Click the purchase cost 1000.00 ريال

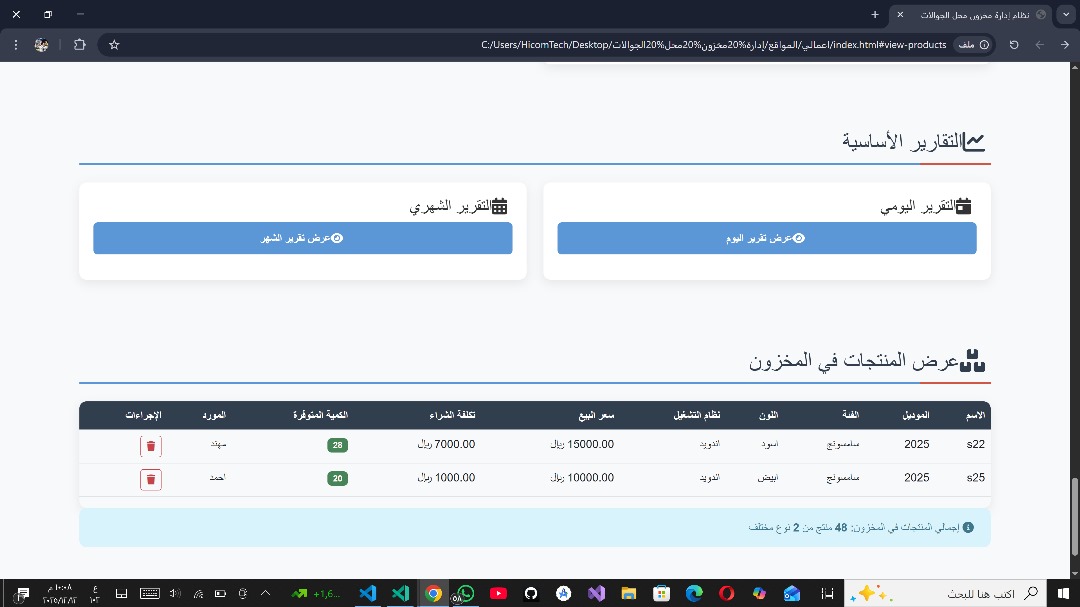click(x=446, y=477)
